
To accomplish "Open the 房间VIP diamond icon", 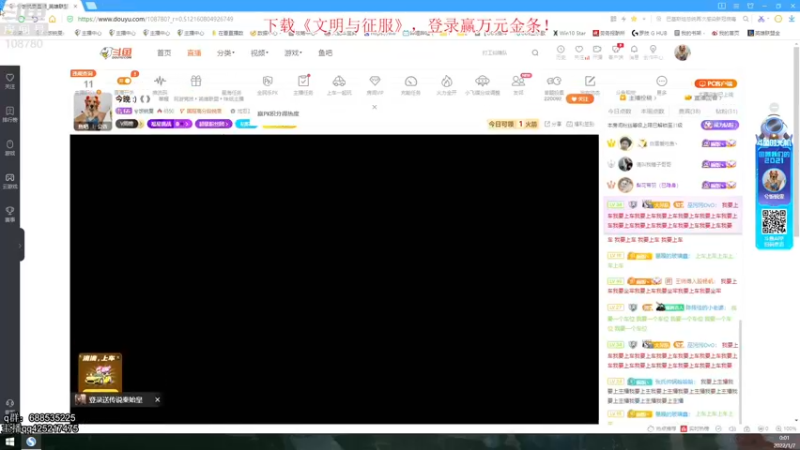I will (375, 81).
